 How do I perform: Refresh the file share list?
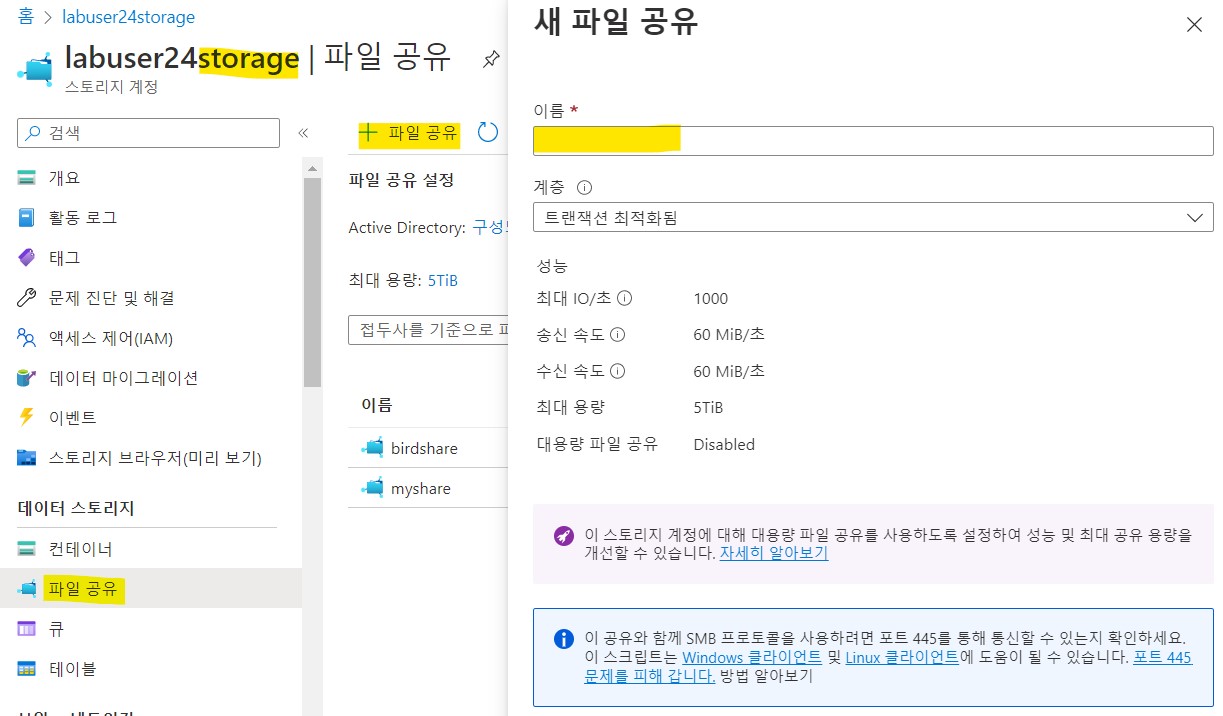pyautogui.click(x=488, y=132)
